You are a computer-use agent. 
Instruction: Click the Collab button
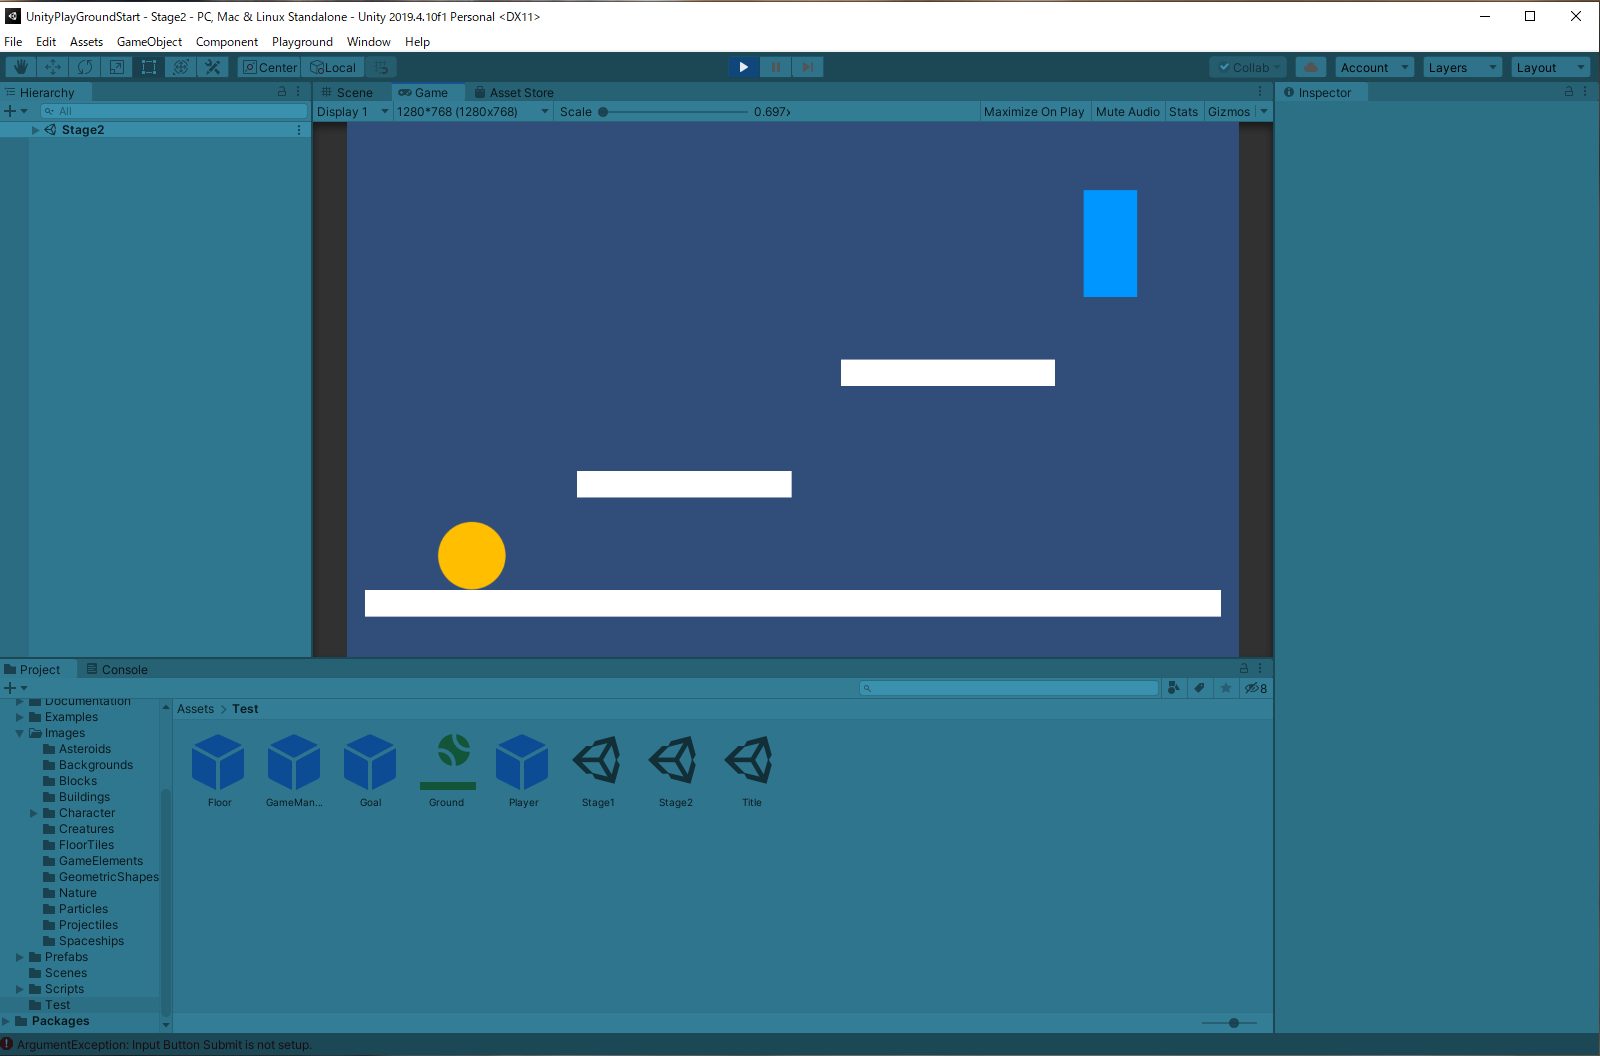tap(1248, 67)
